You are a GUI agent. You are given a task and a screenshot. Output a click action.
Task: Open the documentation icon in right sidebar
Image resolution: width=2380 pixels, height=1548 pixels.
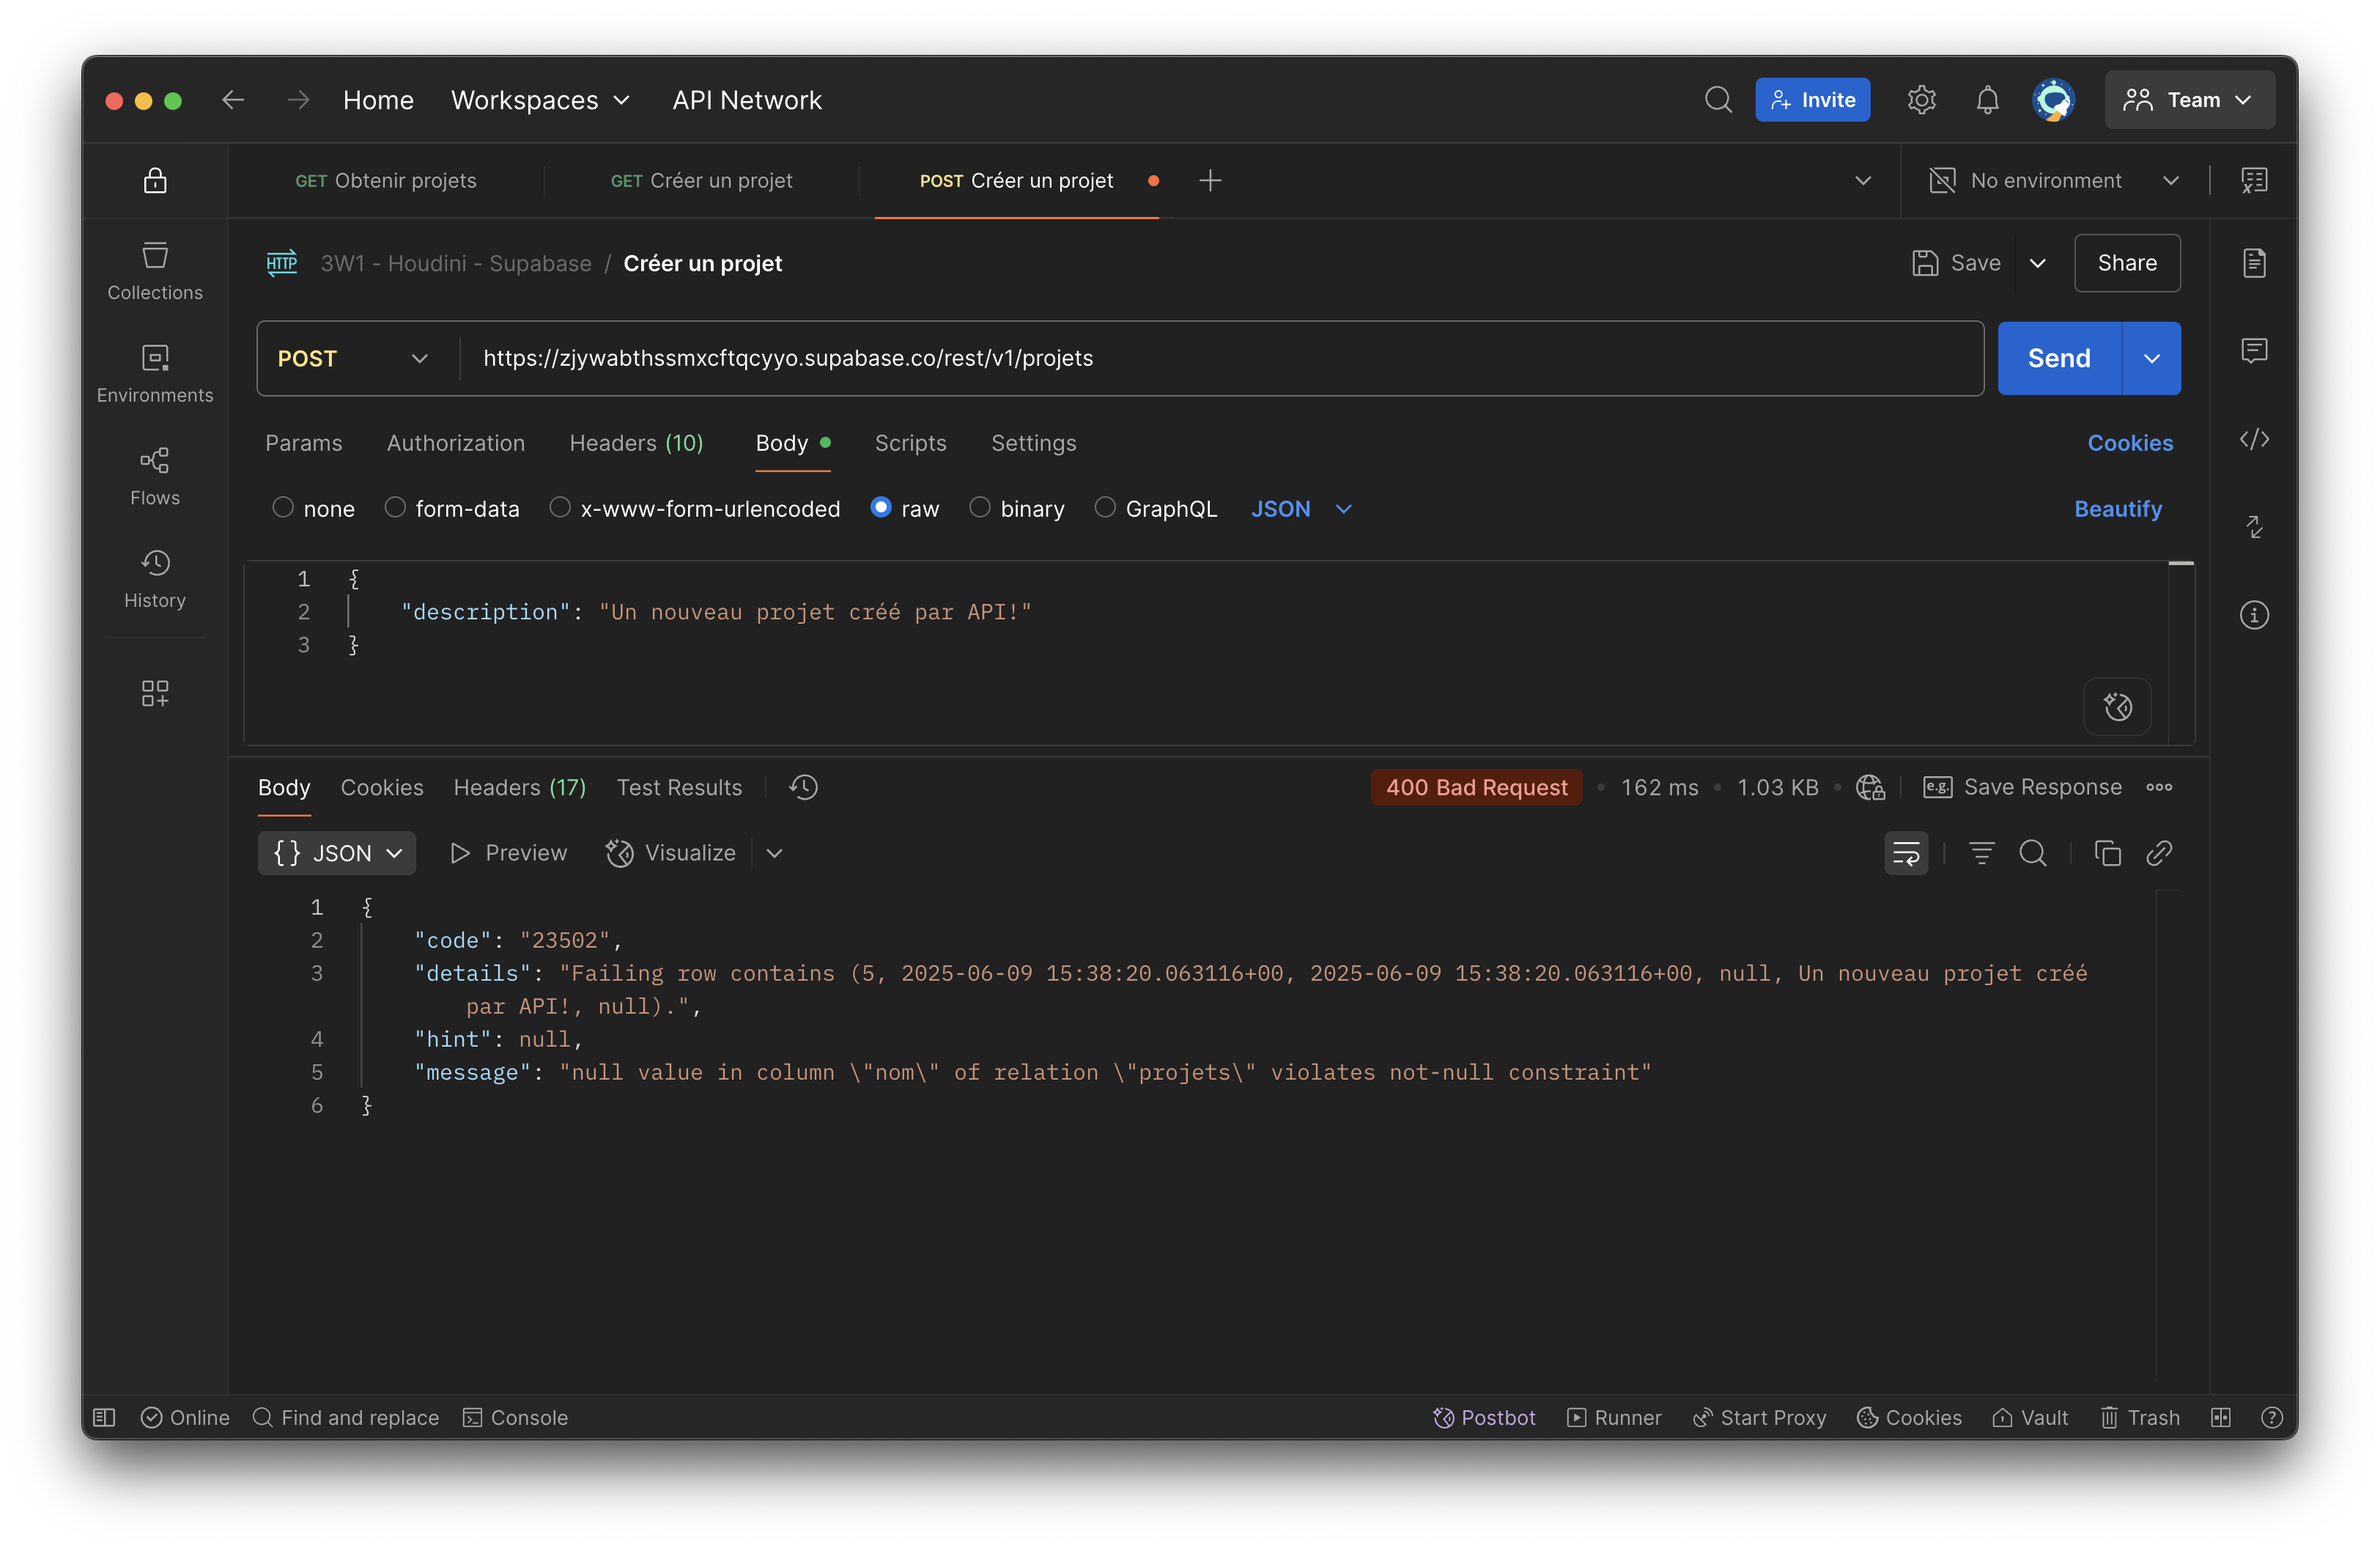(2254, 263)
